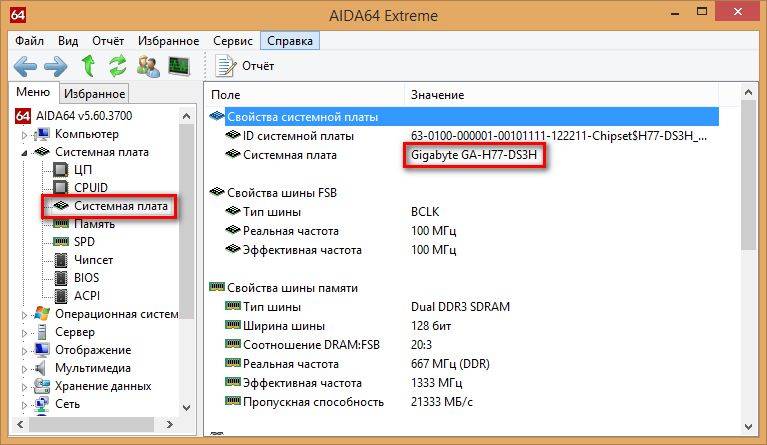Collapse the Системная плата parent node

pyautogui.click(x=24, y=153)
